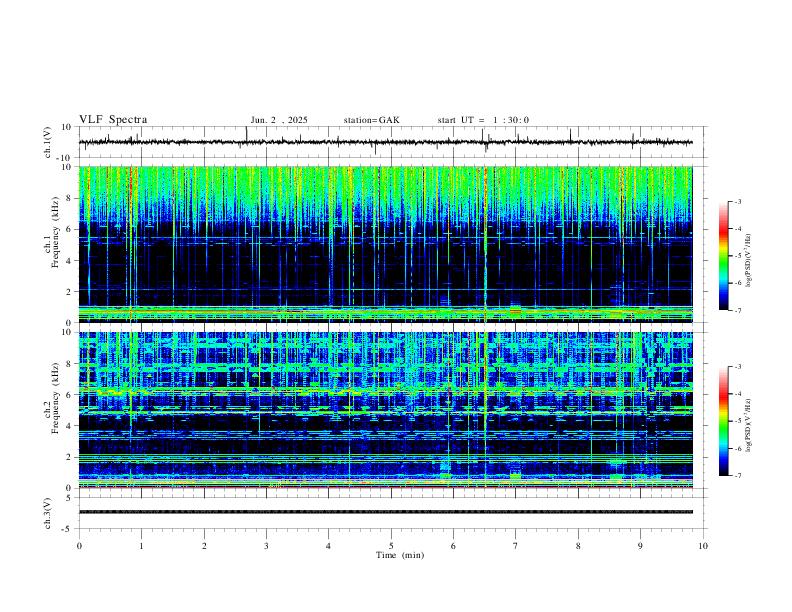Screen dimensions: 792x612
Task: Click the time axis tick label "6"
Action: point(454,546)
